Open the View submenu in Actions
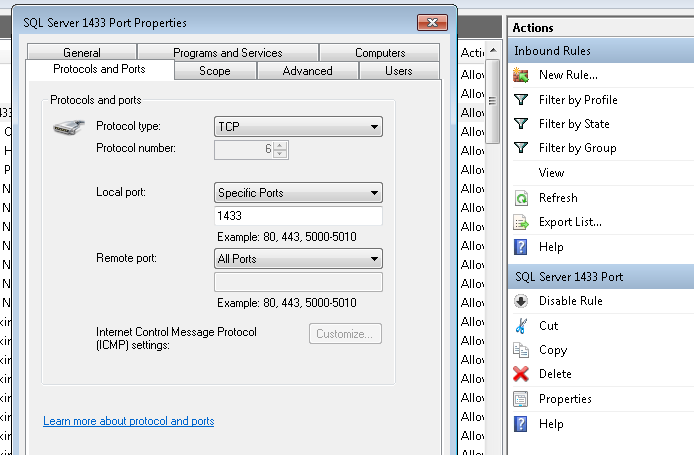Image resolution: width=694 pixels, height=455 pixels. [552, 173]
